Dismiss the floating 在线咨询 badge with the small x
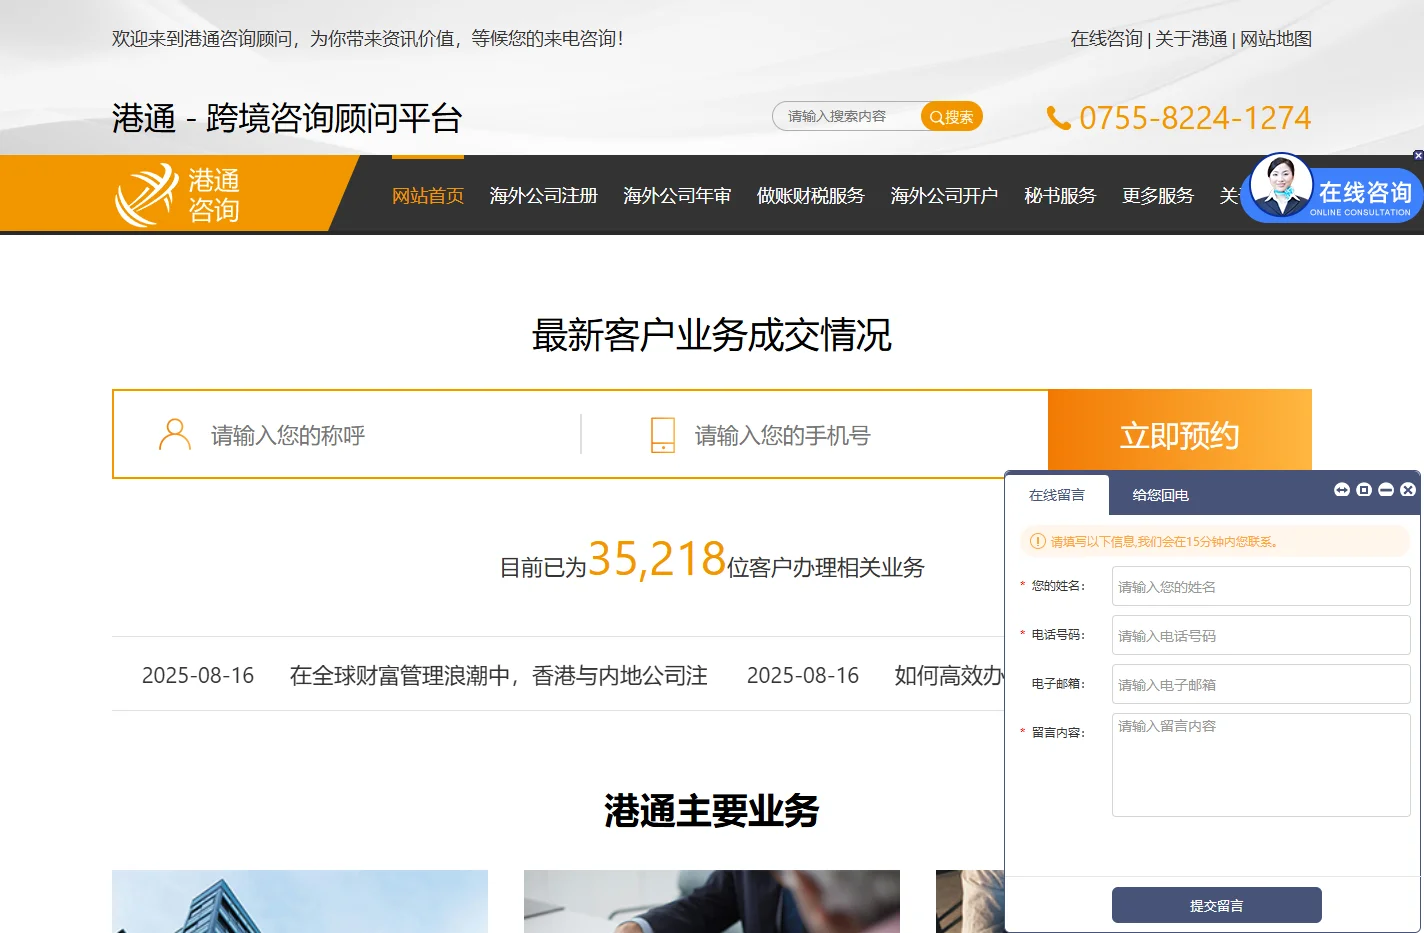1424x933 pixels. click(1418, 155)
